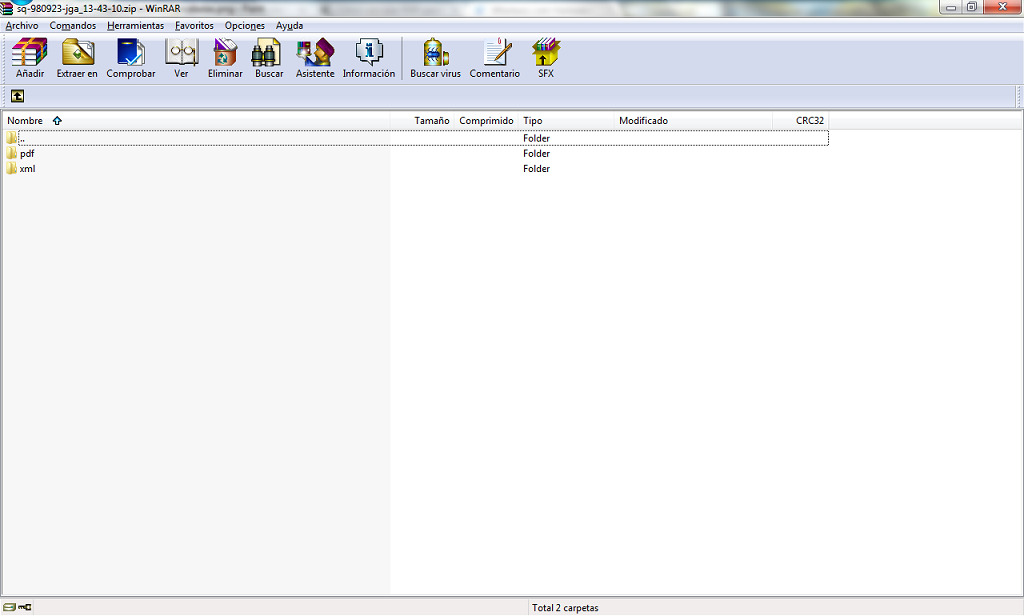Image resolution: width=1024 pixels, height=616 pixels.
Task: Select the xml folder
Action: coord(27,169)
